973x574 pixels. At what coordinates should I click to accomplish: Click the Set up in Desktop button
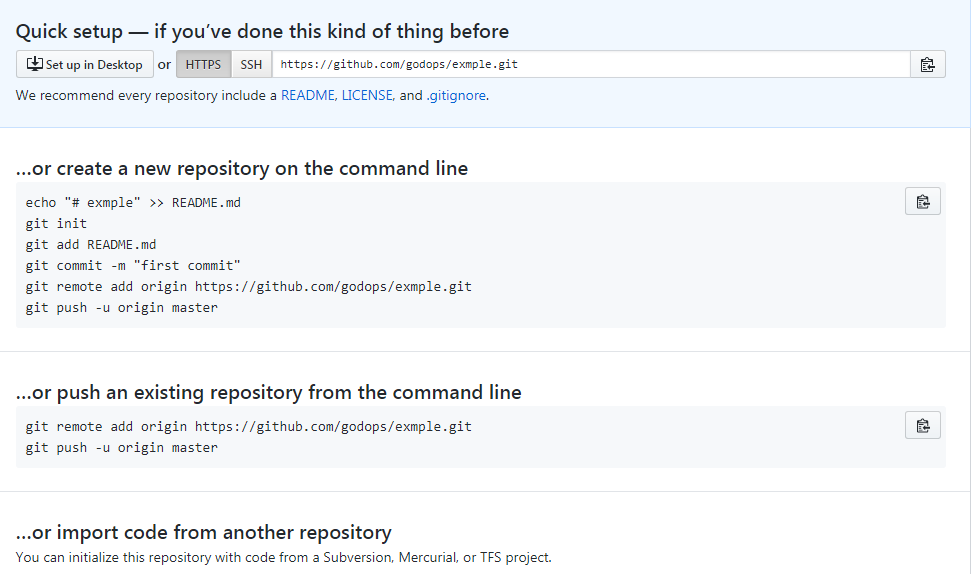coord(85,65)
